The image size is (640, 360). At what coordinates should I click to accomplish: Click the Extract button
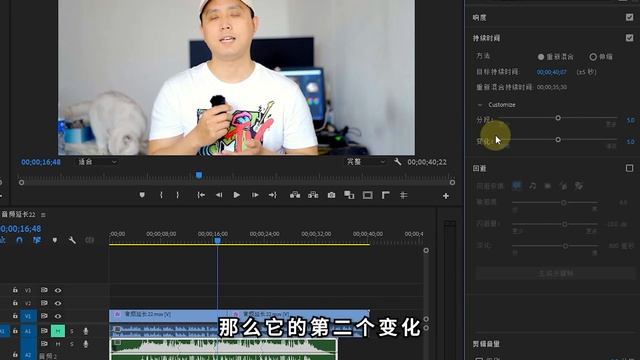pyautogui.click(x=313, y=195)
